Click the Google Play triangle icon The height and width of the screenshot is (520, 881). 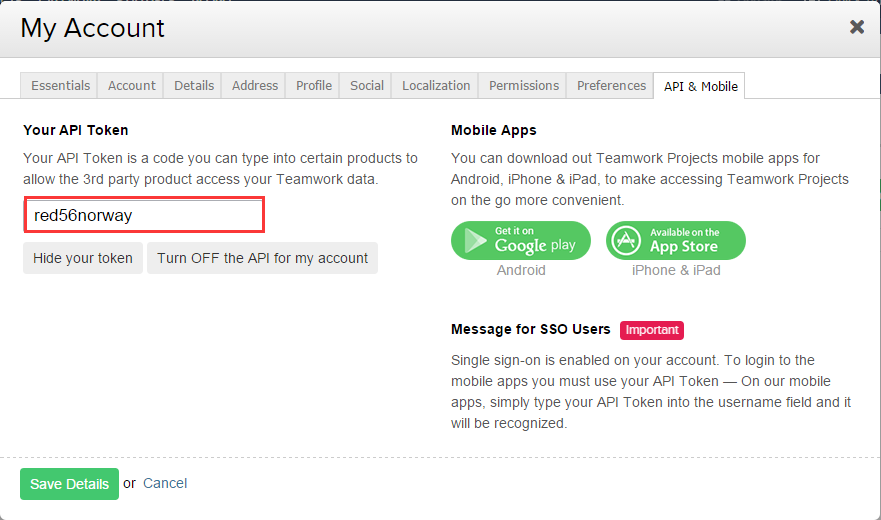point(475,241)
